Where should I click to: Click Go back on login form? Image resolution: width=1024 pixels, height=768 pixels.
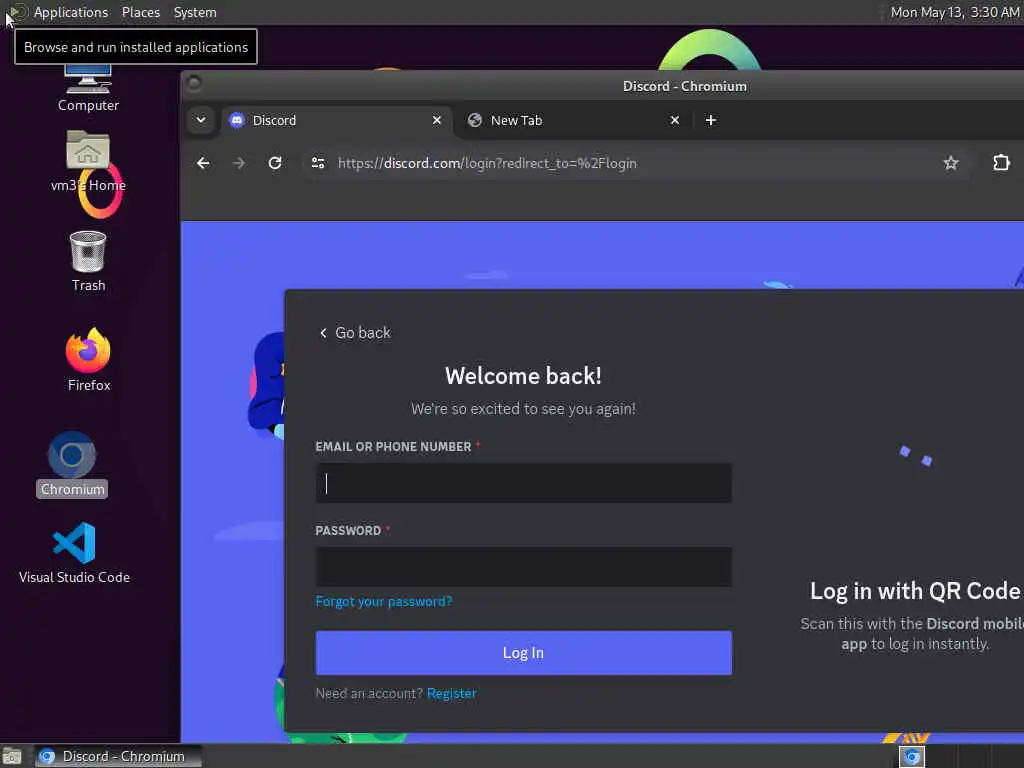(355, 333)
